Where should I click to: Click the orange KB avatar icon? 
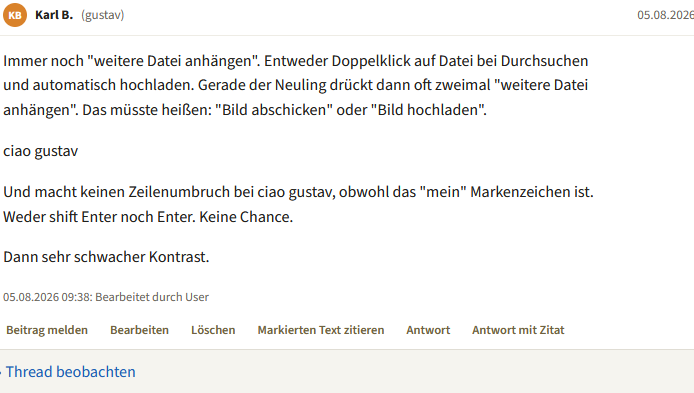15,15
